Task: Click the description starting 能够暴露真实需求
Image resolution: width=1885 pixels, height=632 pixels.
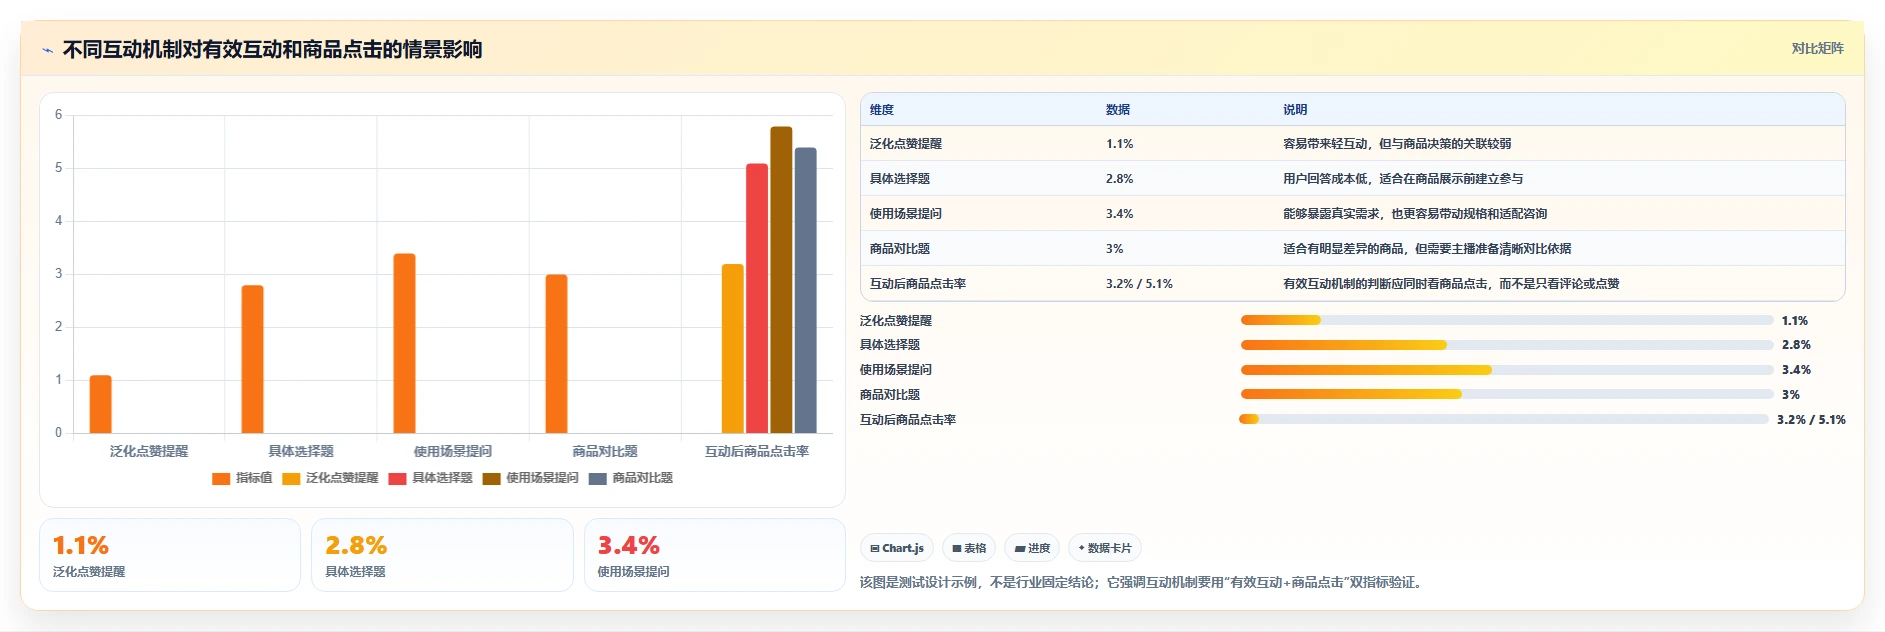Action: click(1415, 214)
